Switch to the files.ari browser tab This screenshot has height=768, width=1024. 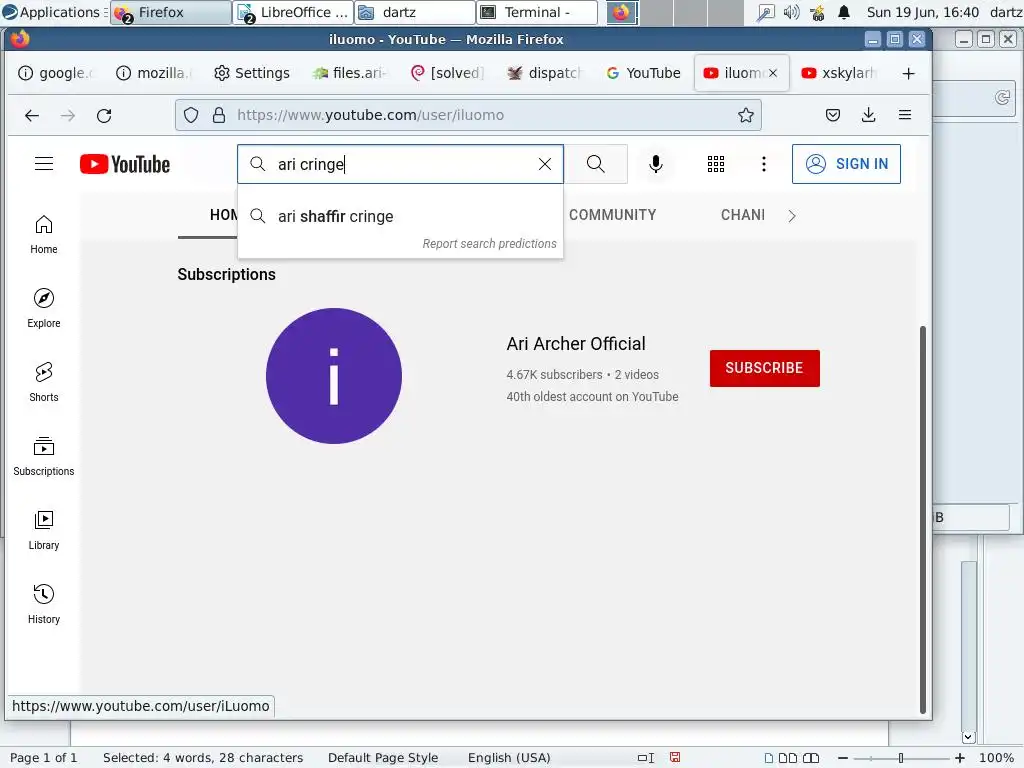[x=350, y=73]
